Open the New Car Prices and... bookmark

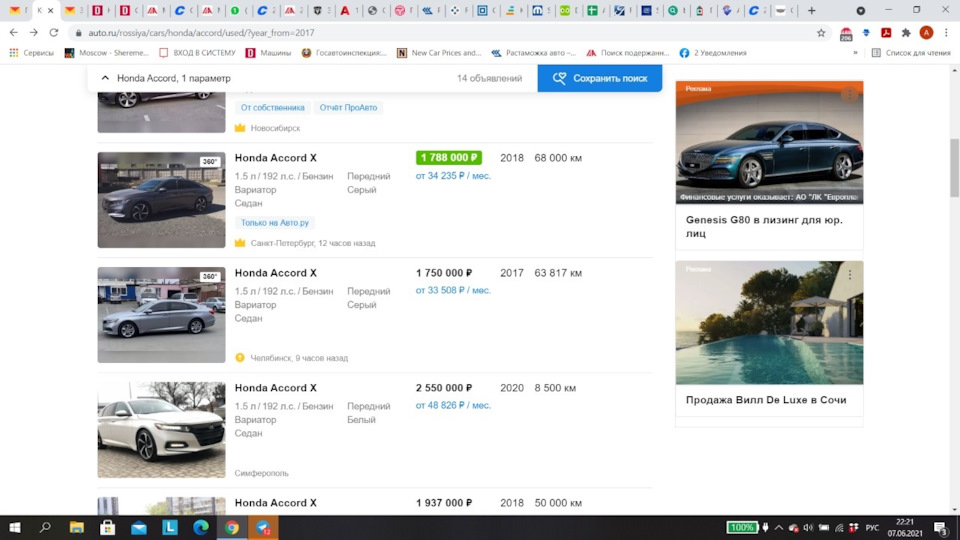[439, 53]
